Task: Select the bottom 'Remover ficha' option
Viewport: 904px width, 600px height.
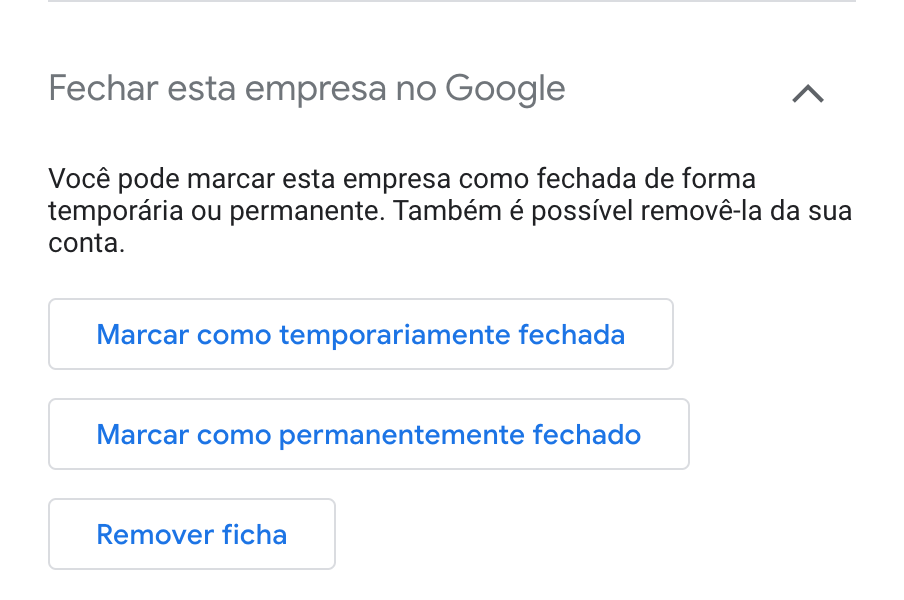Action: coord(192,534)
